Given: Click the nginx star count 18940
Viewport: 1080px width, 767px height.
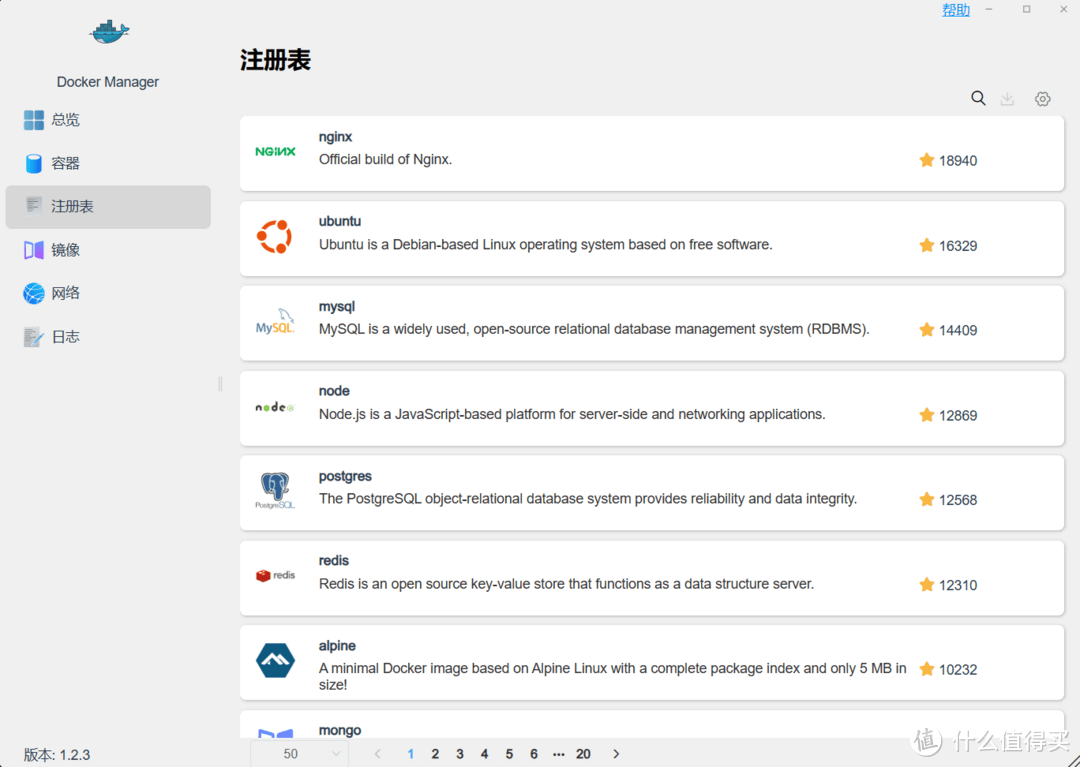Looking at the screenshot, I should [958, 160].
